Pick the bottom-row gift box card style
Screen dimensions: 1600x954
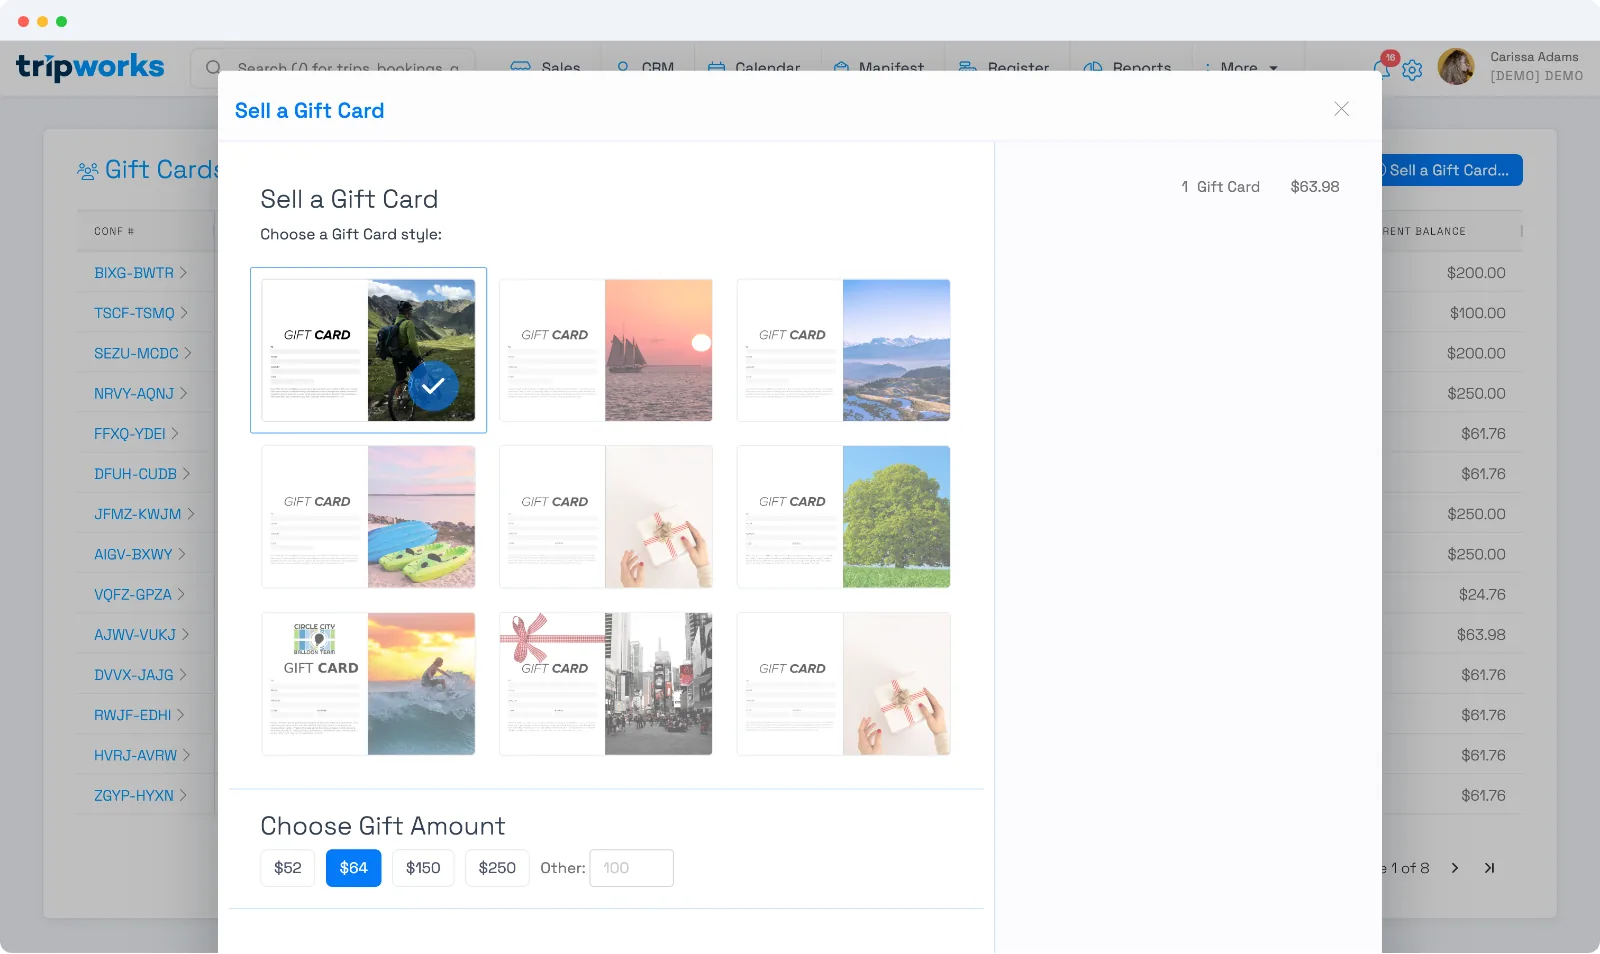coord(843,684)
